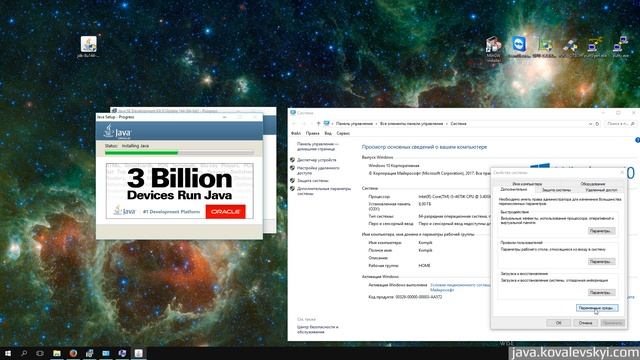Viewport: 640px width, 360px height.
Task: Click 'Windows 10 Корпоративная' edition text
Action: (393, 166)
